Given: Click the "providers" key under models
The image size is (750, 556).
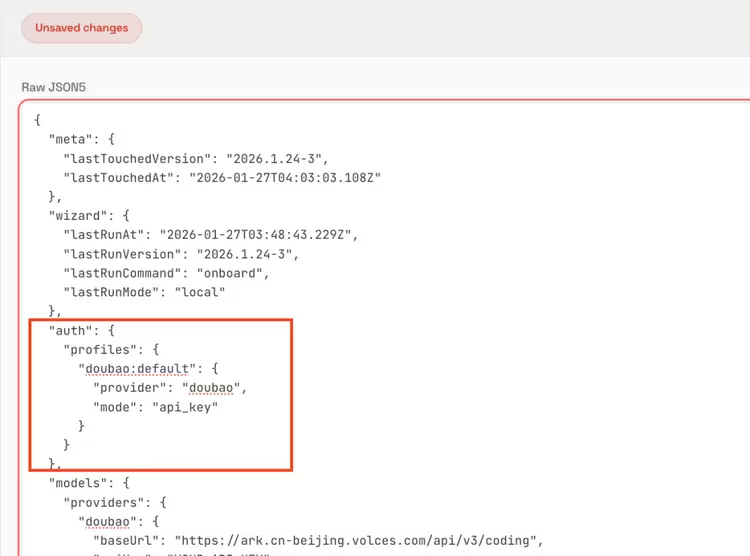Looking at the screenshot, I should [x=102, y=502].
